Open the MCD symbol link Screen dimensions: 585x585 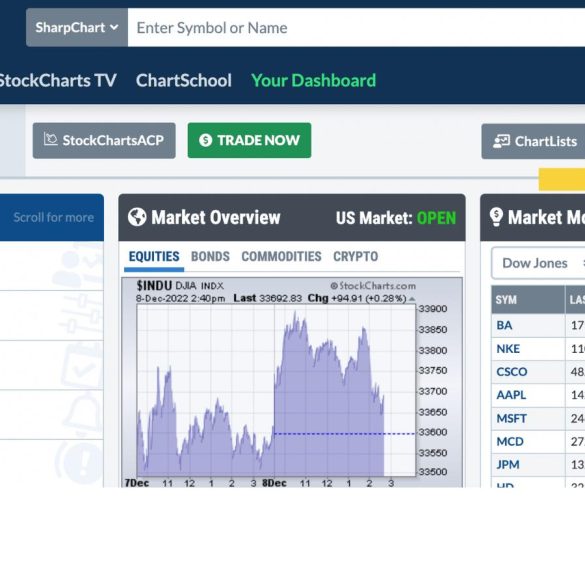[x=510, y=442]
